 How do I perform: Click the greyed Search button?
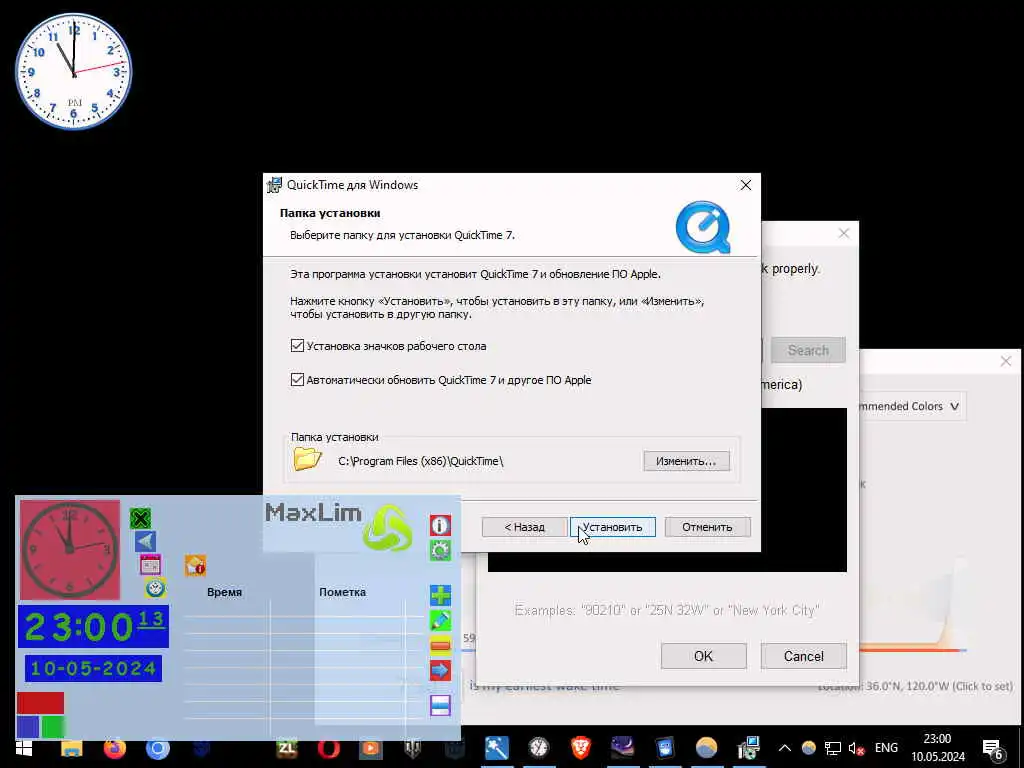(808, 350)
